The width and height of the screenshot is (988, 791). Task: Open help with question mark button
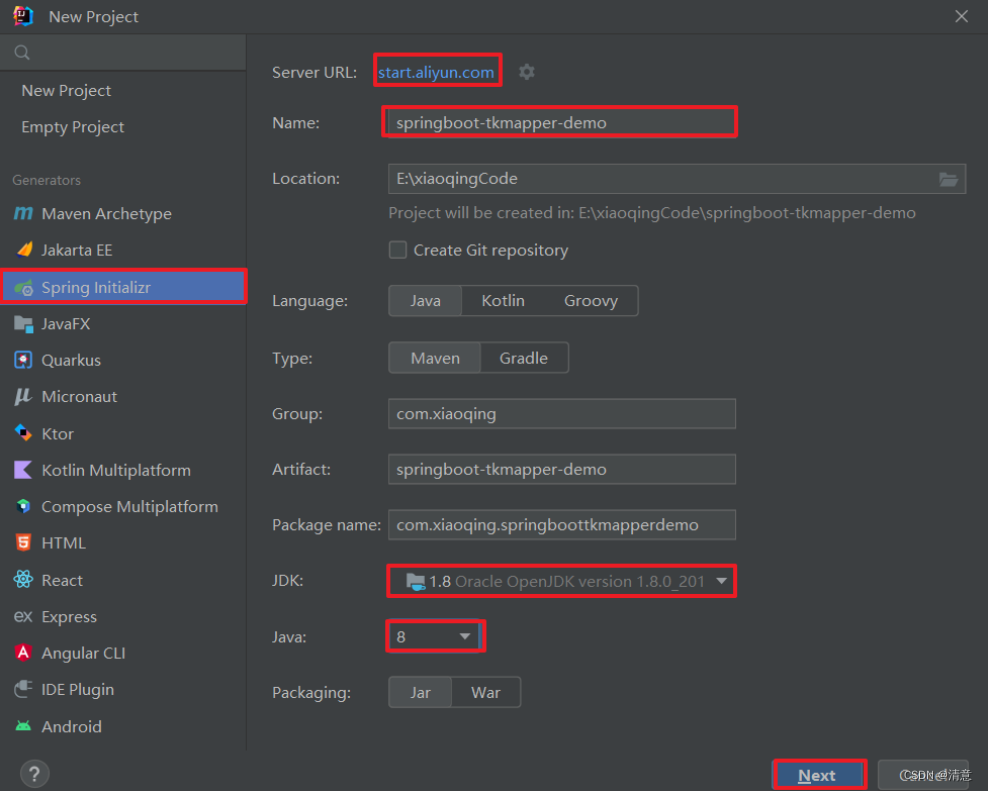[x=35, y=773]
